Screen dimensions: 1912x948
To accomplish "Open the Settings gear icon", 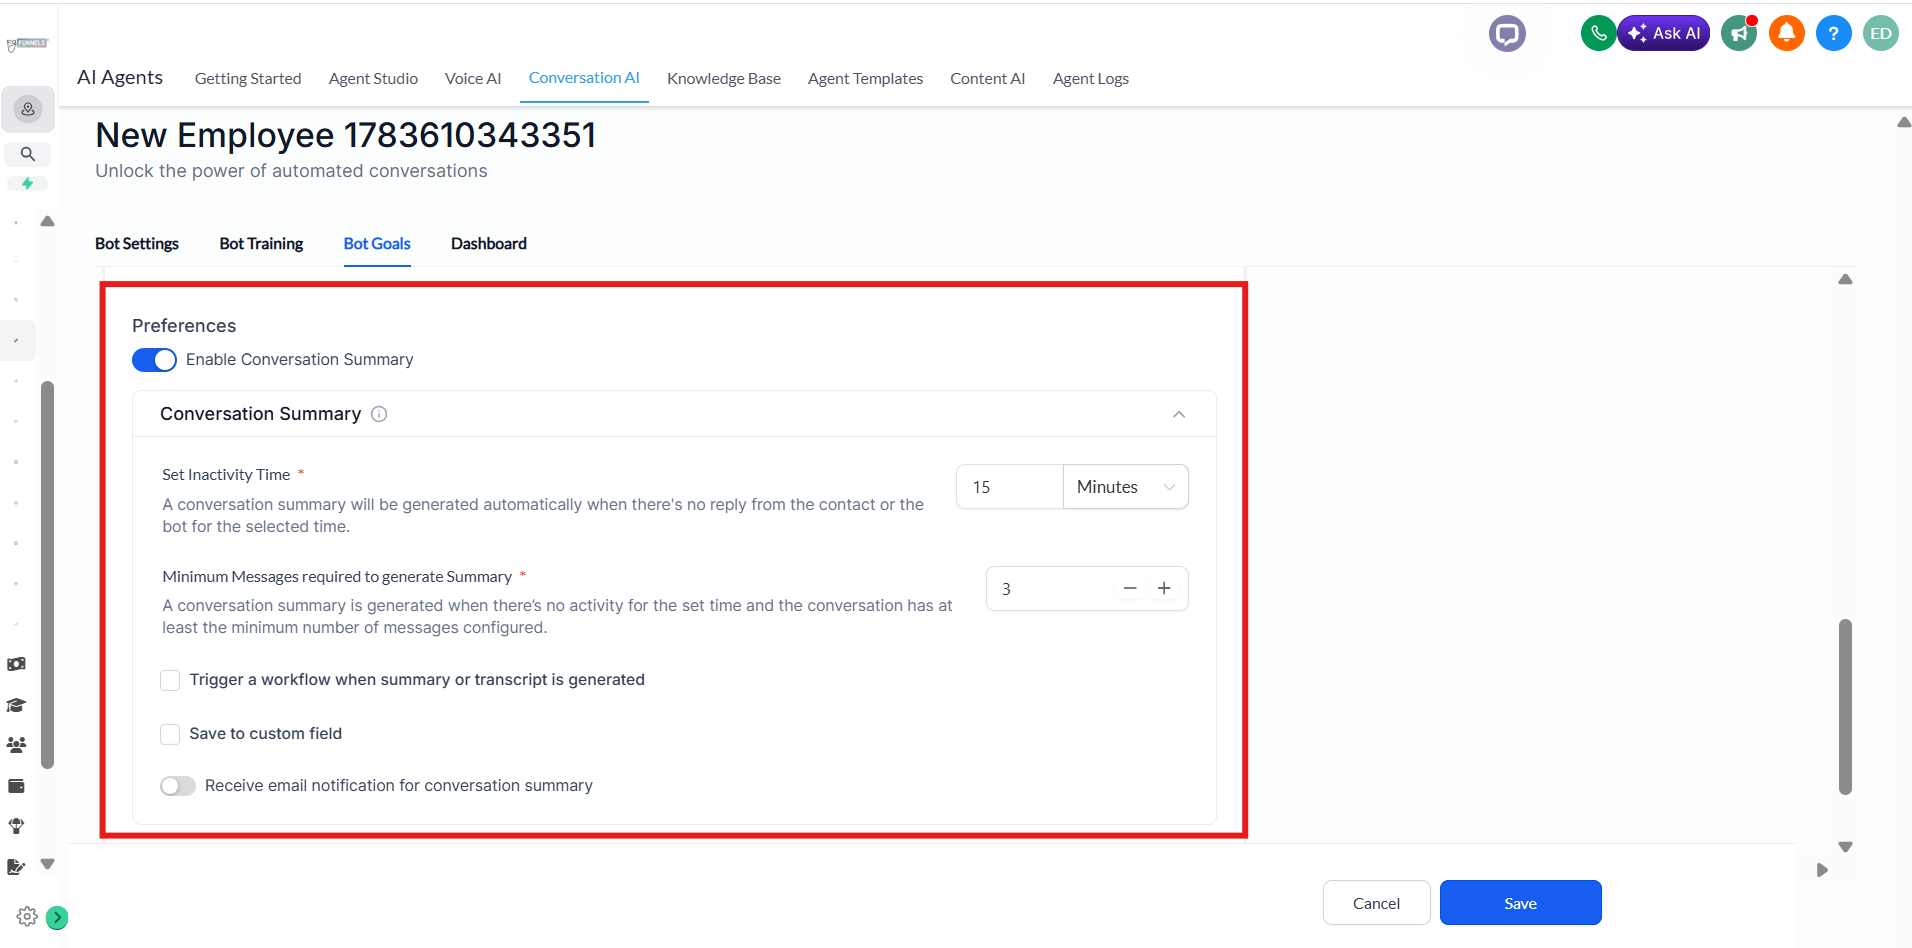I will (27, 916).
